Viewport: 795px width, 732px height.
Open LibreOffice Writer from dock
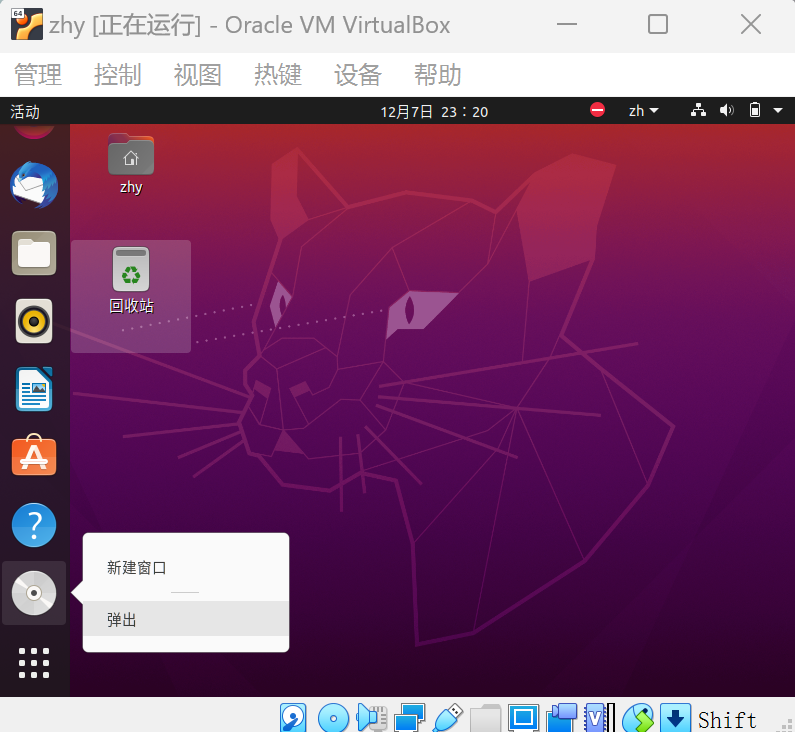(x=34, y=389)
